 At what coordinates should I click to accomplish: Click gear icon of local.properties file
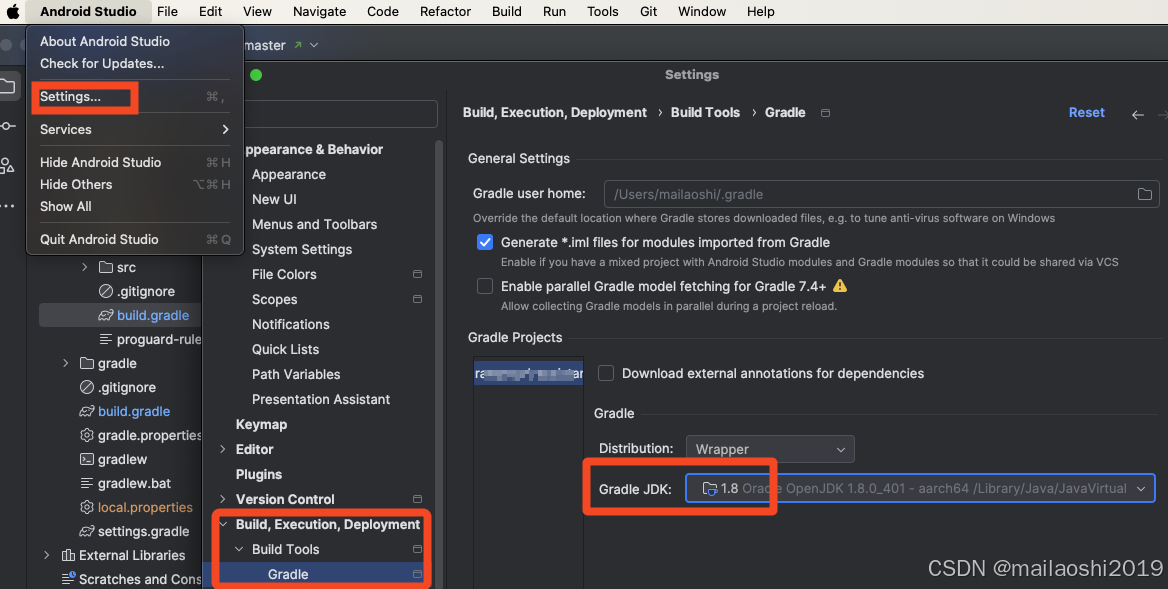click(x=87, y=507)
